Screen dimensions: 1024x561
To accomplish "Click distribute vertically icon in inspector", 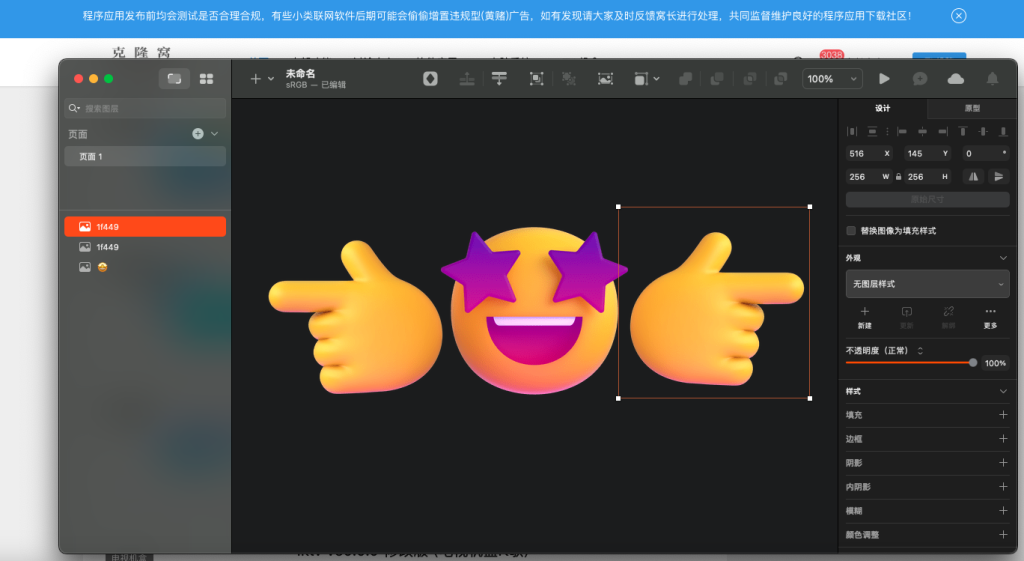I will (x=872, y=131).
